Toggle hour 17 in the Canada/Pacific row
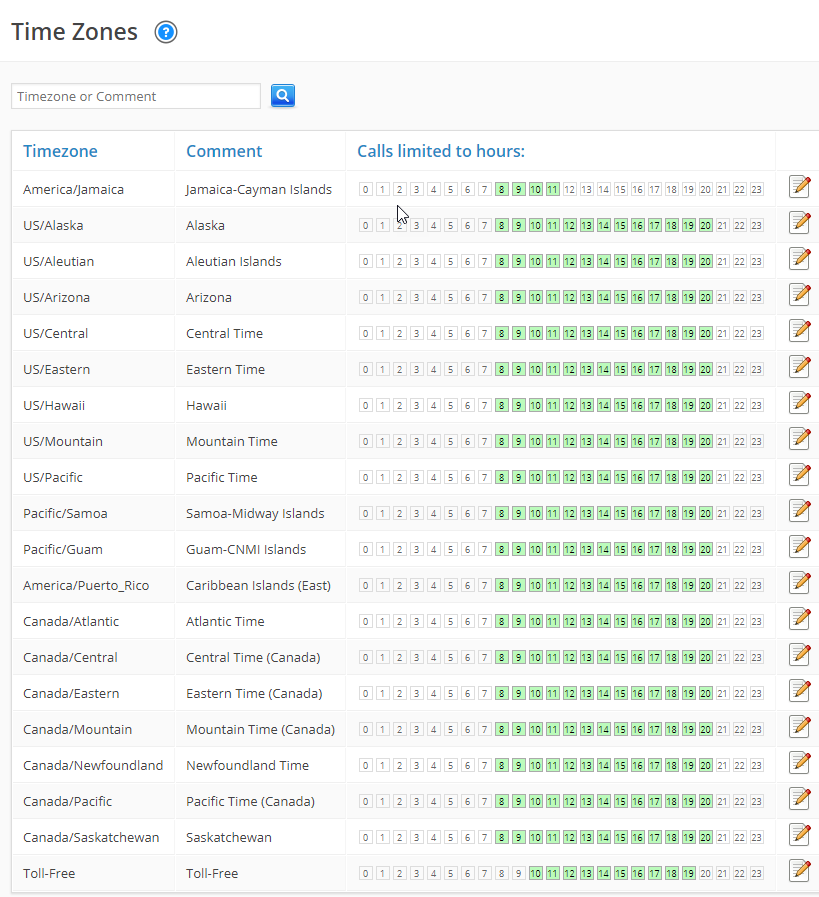This screenshot has height=897, width=819. click(654, 801)
